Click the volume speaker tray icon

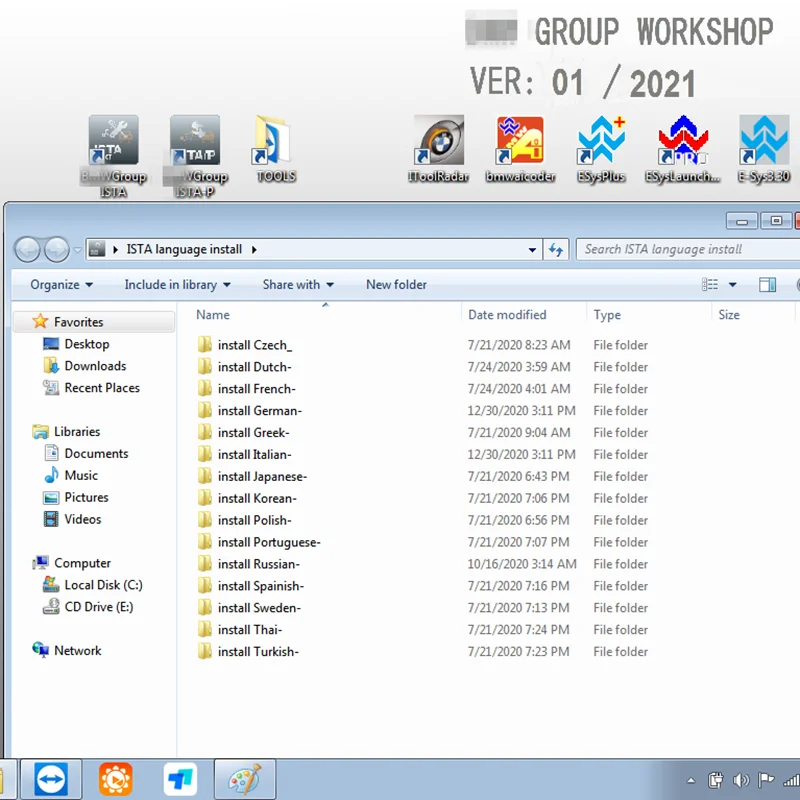pos(741,780)
